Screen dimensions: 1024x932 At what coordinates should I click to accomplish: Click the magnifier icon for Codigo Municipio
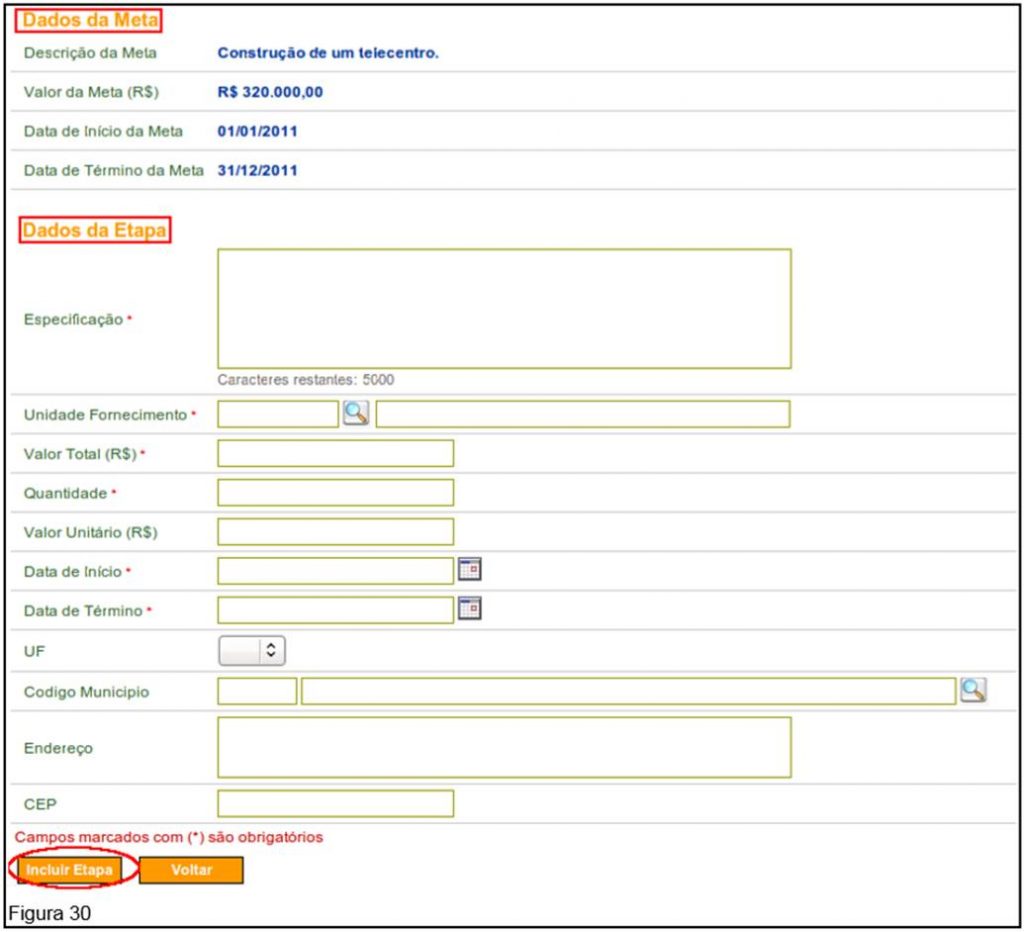(x=972, y=690)
